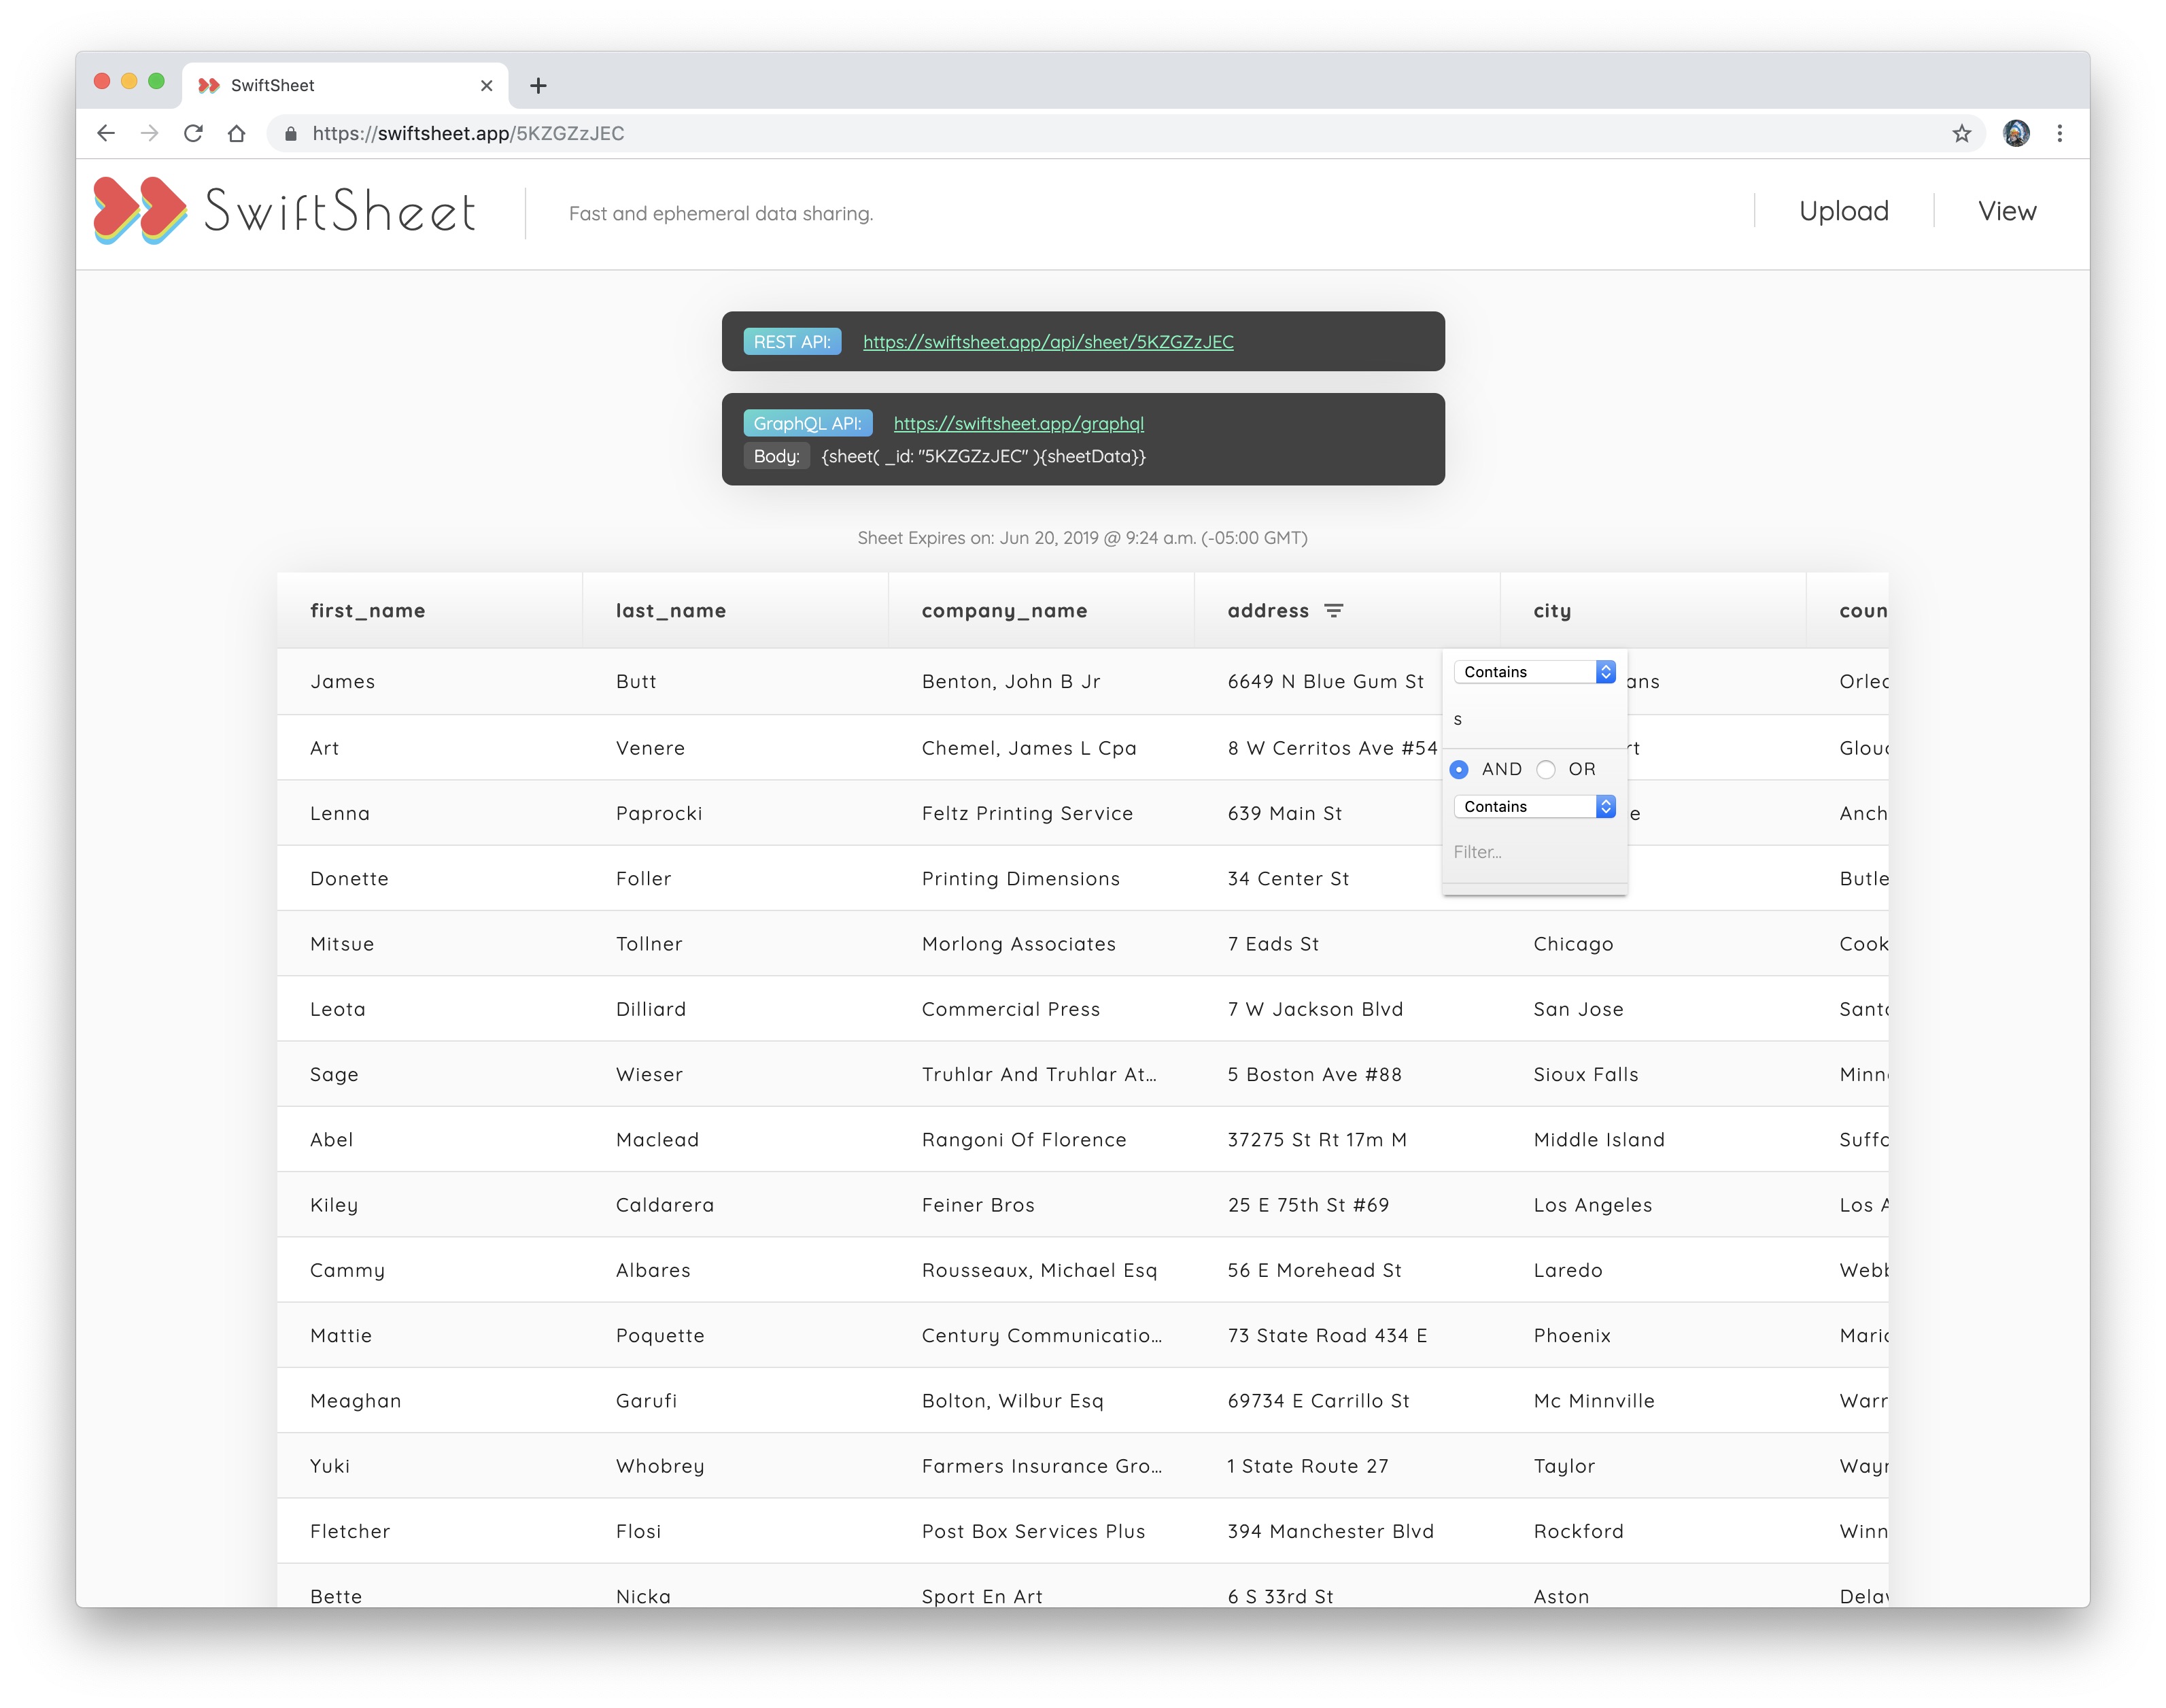Image resolution: width=2166 pixels, height=1708 pixels.
Task: Click the address column filter icon
Action: (x=1333, y=611)
